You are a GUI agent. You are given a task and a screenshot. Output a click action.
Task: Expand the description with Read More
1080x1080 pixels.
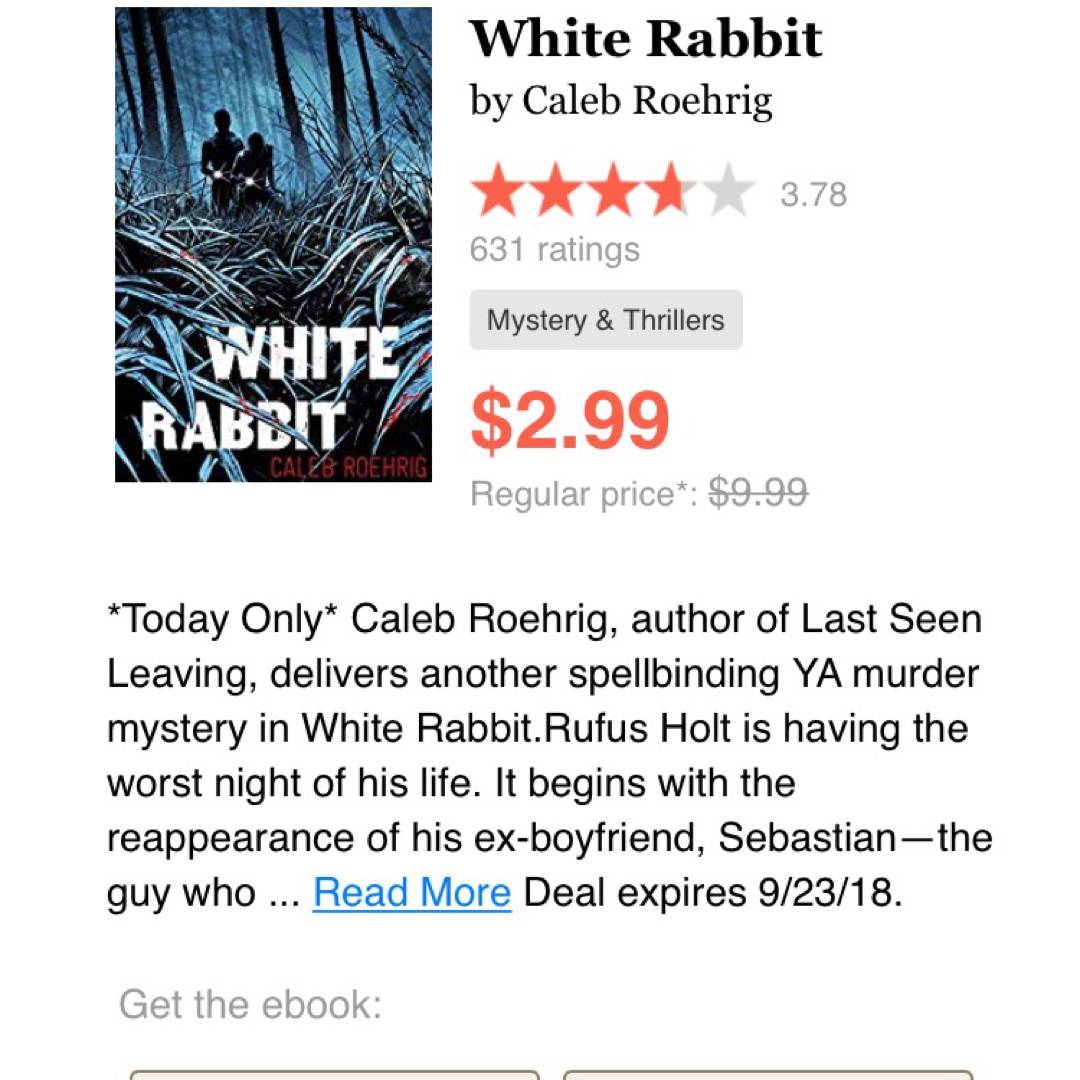(x=412, y=892)
